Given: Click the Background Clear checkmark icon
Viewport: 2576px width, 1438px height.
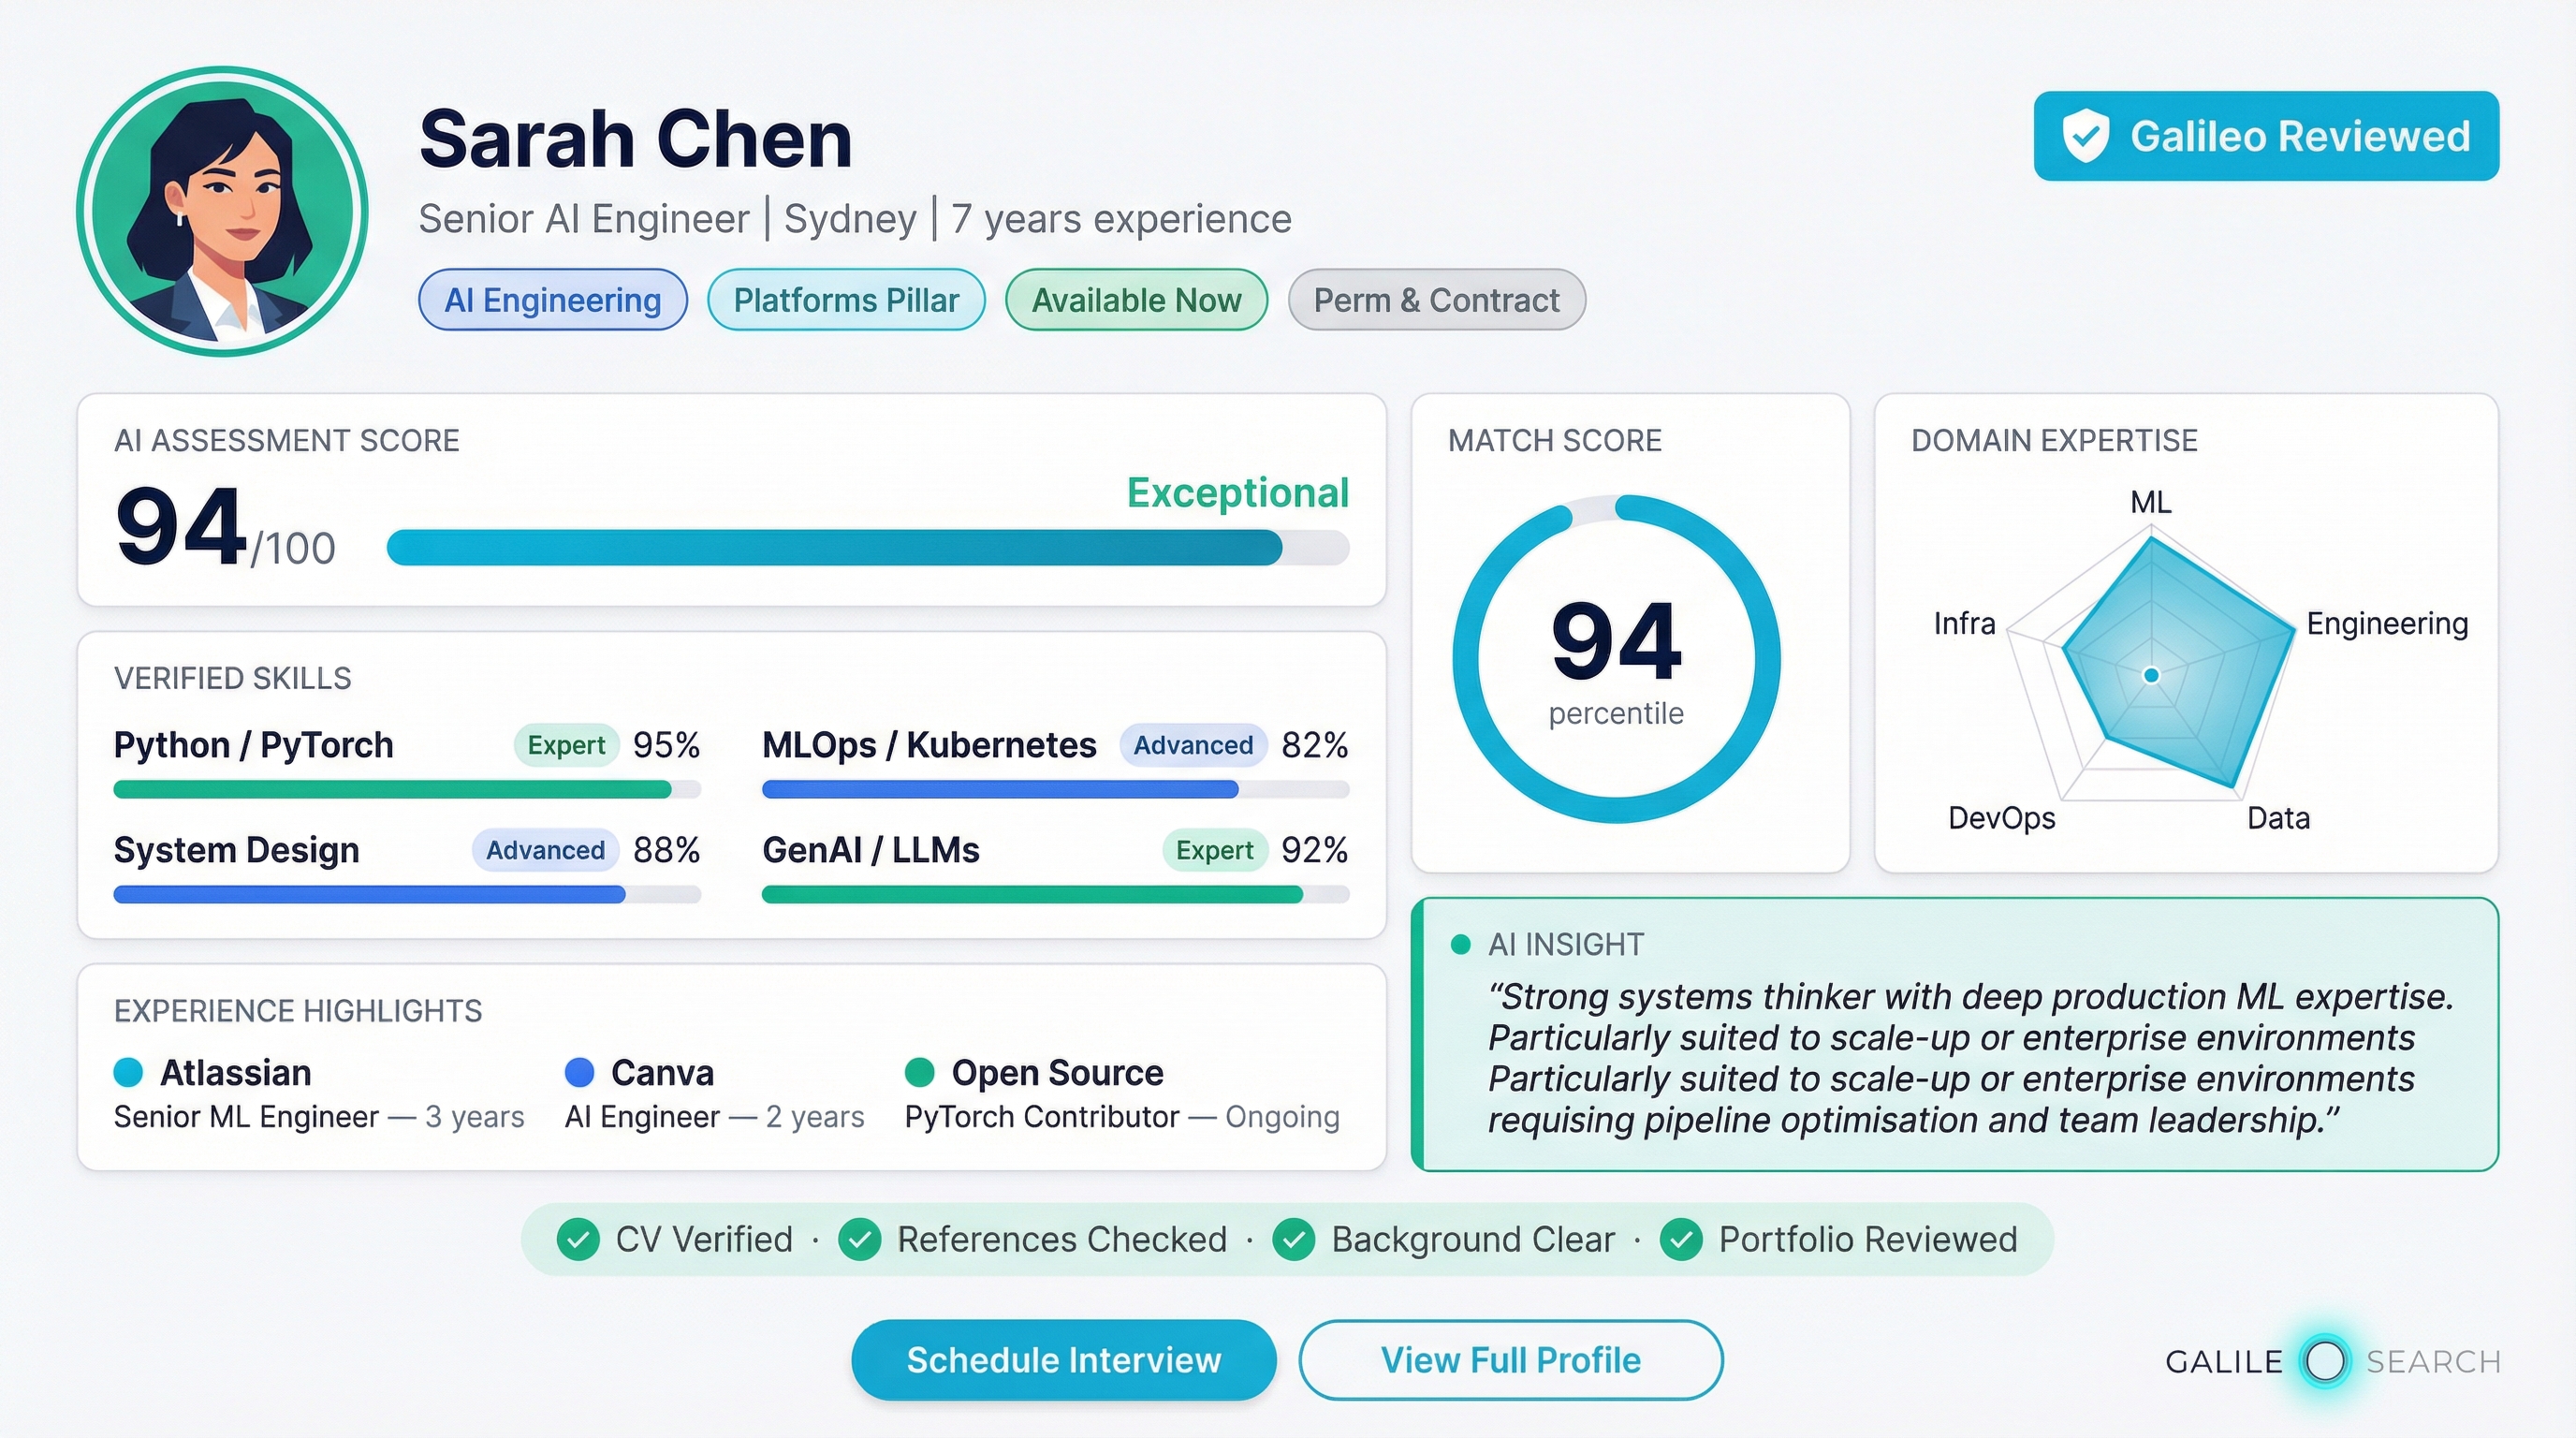Looking at the screenshot, I should (1294, 1239).
